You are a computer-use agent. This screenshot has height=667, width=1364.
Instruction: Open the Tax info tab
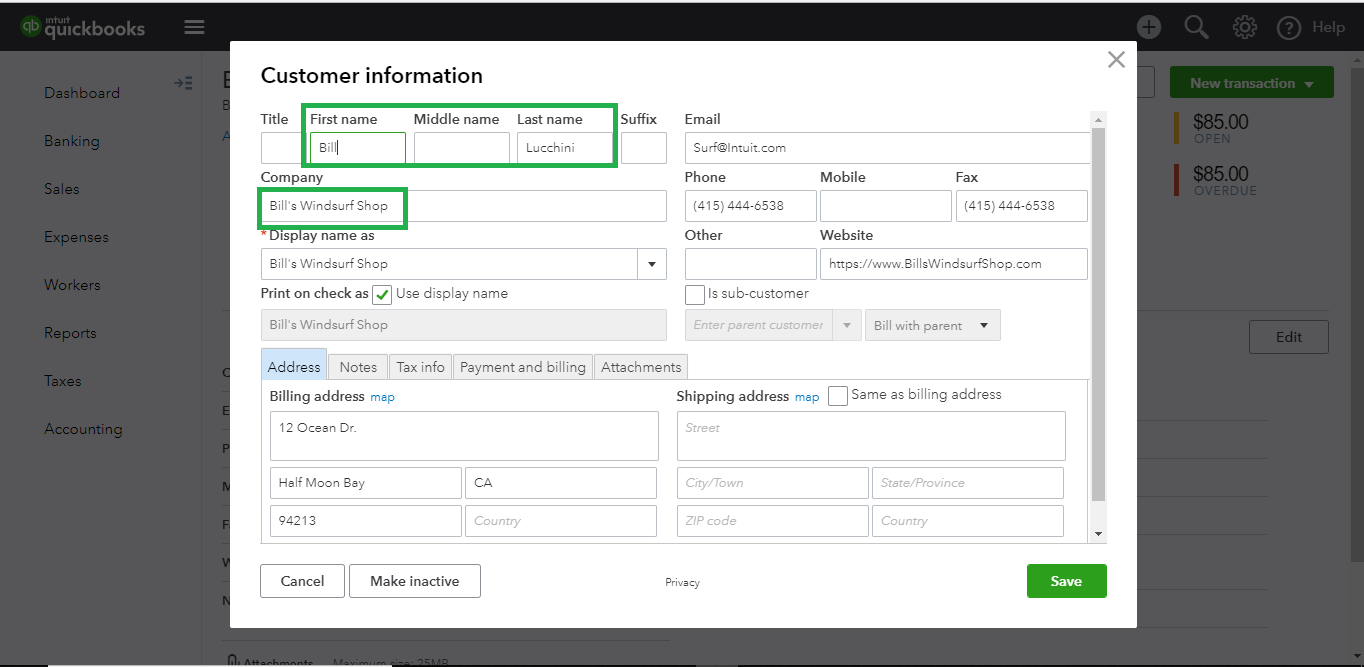coord(420,367)
